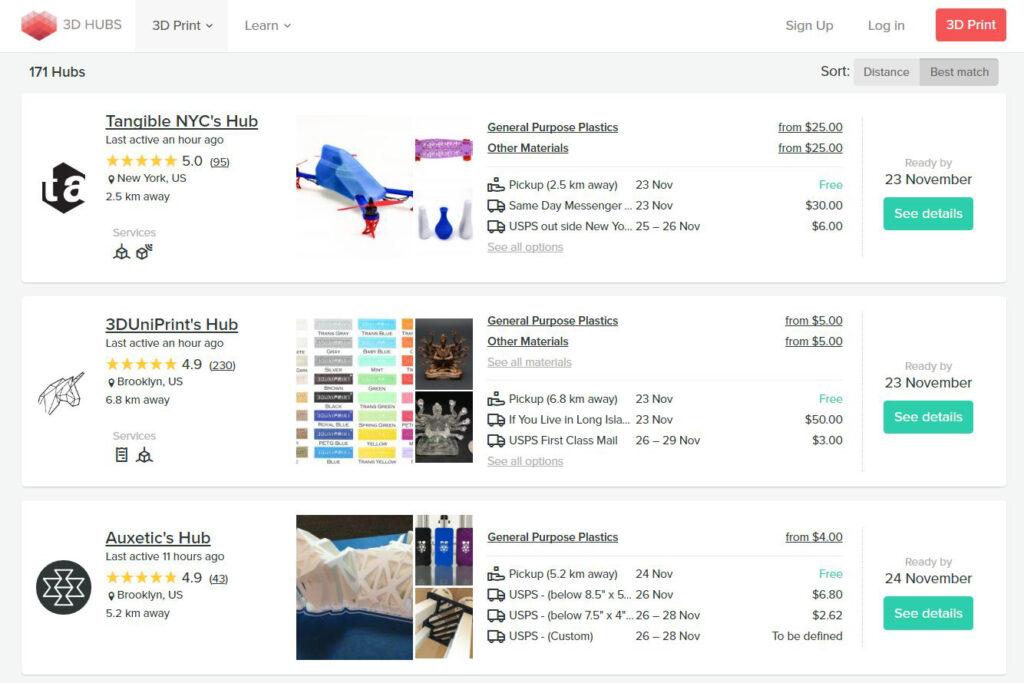Click the 3D Hubs logo icon
Screen dimensions: 1024x683
39,25
